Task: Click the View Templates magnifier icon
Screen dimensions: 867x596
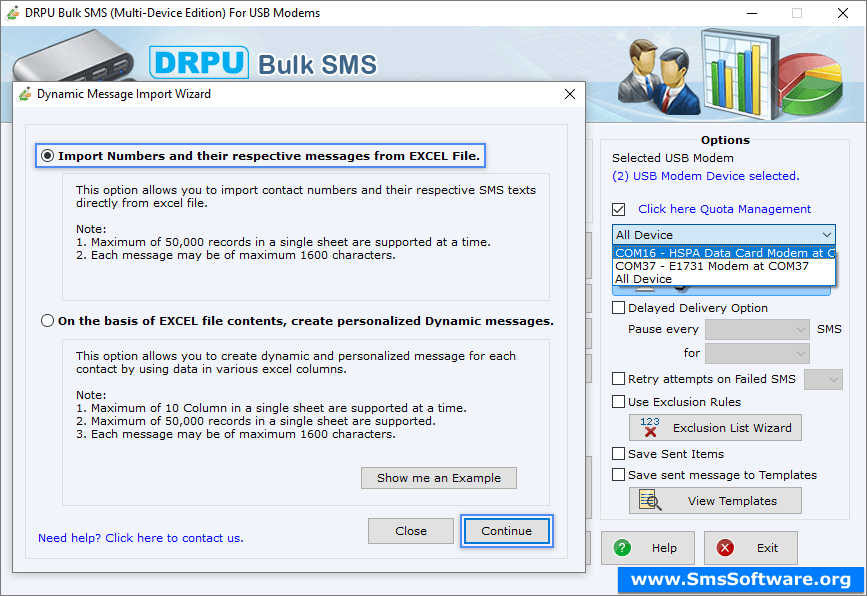Action: [650, 500]
